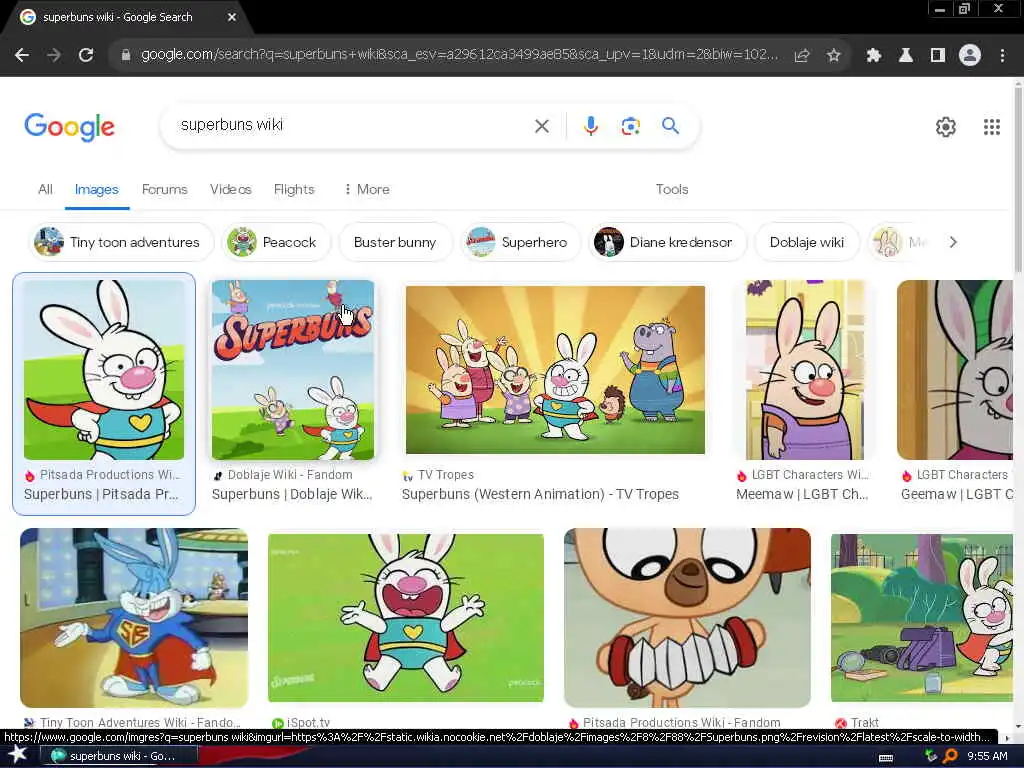Submit search with magnifier icon
Viewport: 1024px width, 768px height.
(x=670, y=125)
